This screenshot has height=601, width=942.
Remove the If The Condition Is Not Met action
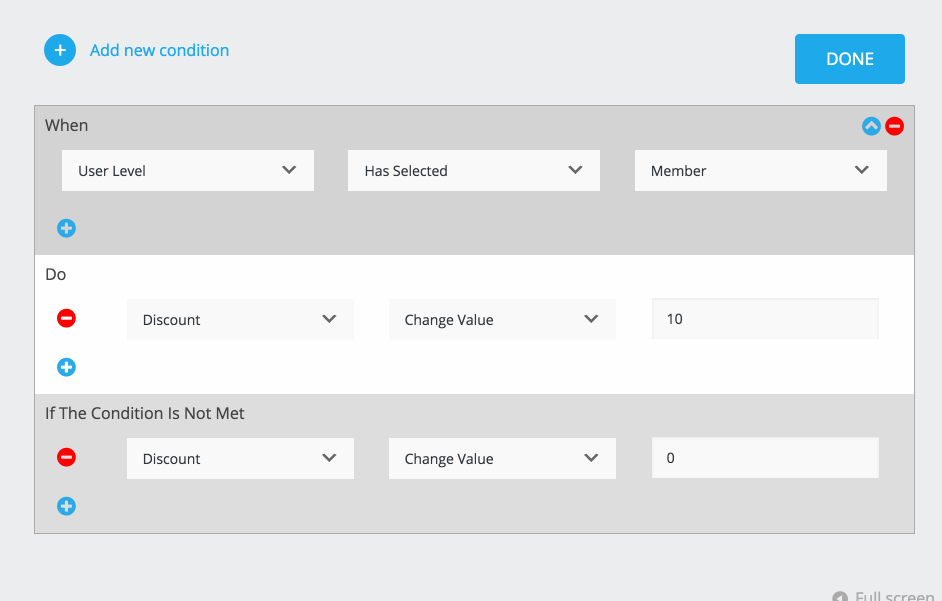pos(66,458)
